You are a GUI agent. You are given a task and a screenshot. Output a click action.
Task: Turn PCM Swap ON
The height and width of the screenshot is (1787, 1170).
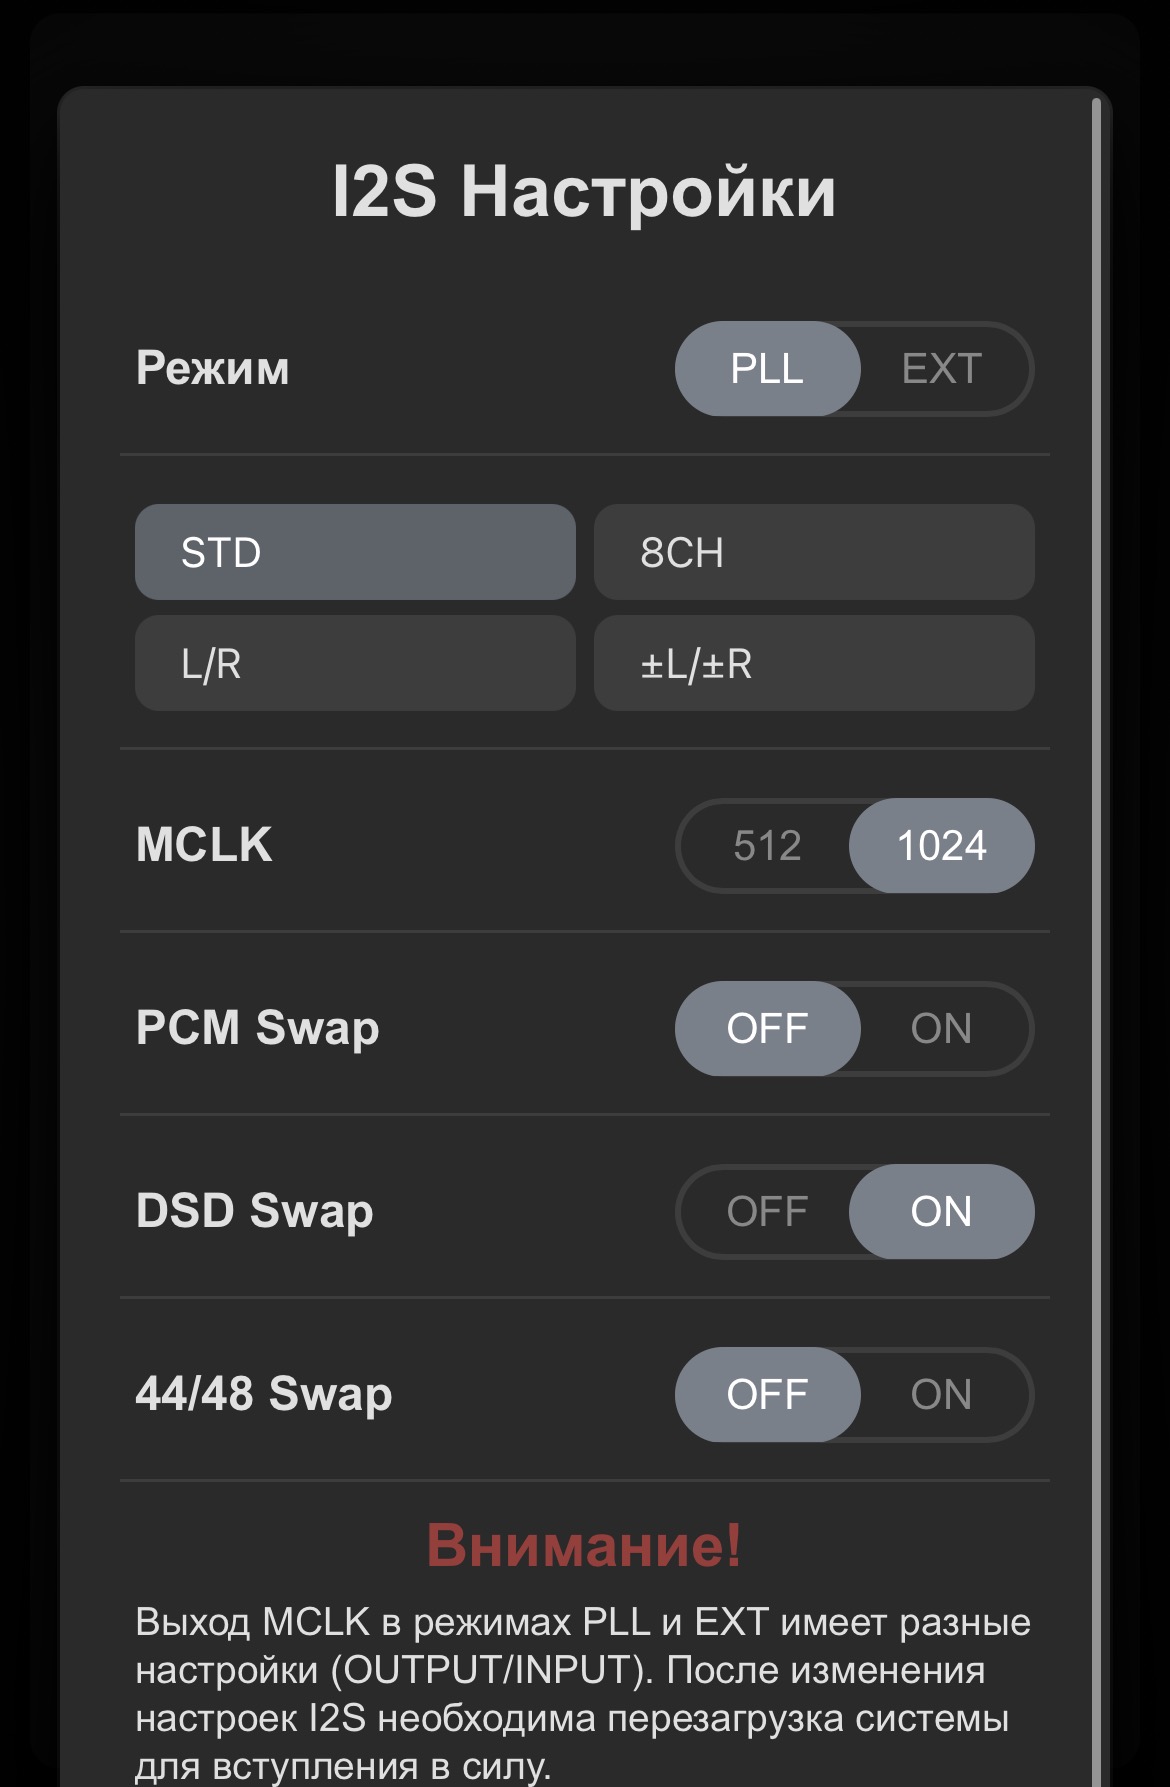click(941, 1029)
